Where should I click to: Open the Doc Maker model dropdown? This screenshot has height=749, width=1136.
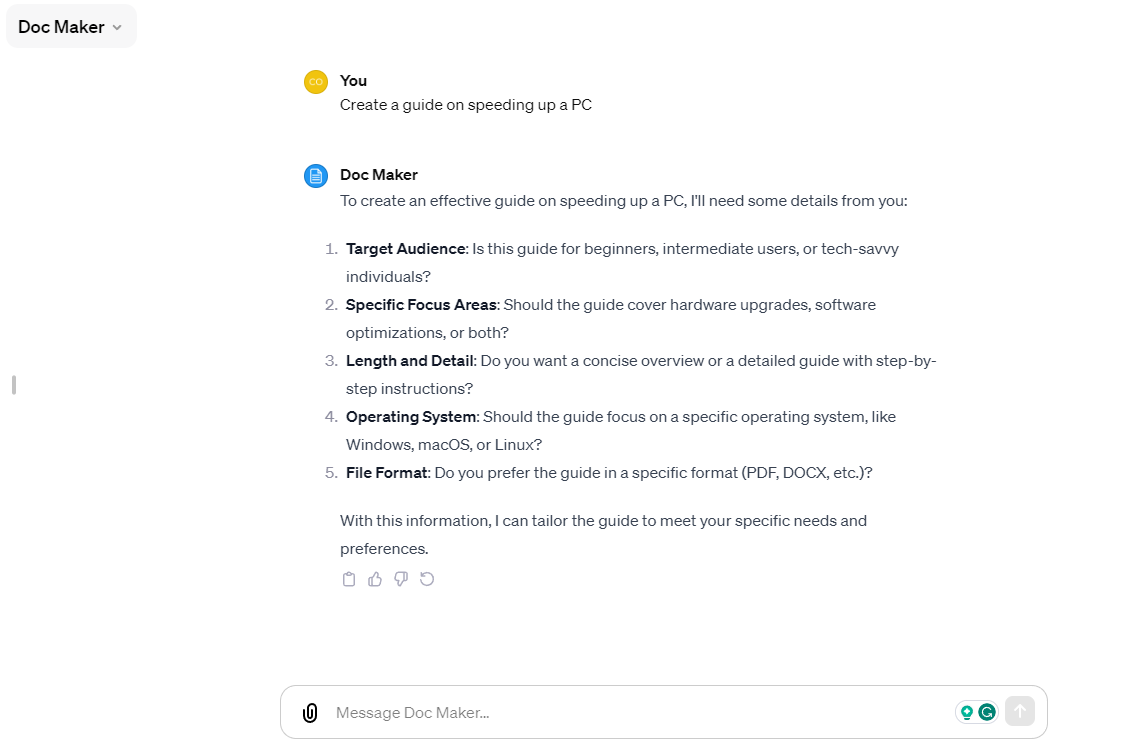click(71, 27)
